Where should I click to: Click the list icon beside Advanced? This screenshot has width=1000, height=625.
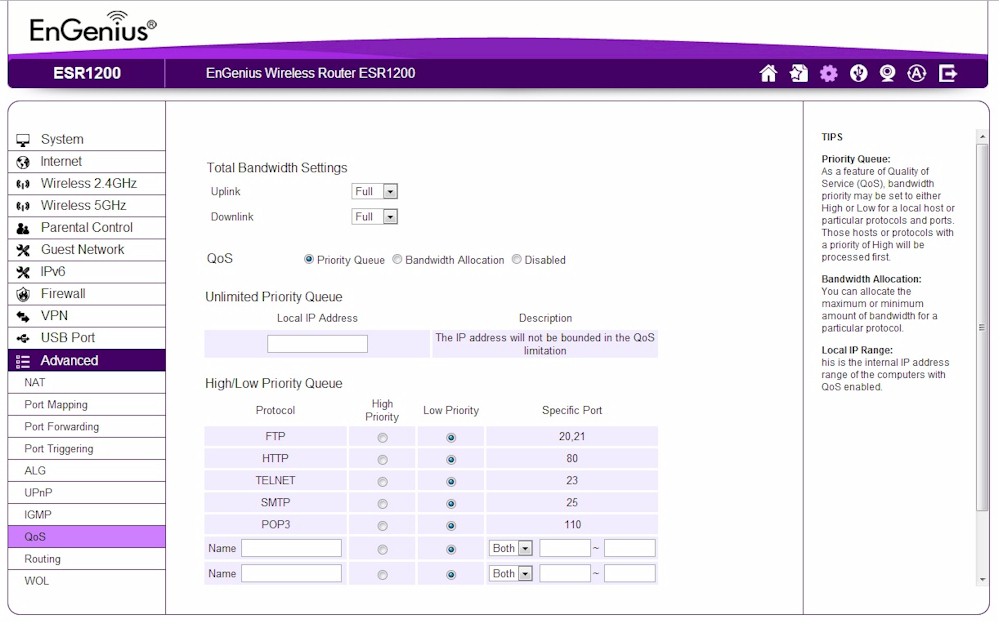23,362
